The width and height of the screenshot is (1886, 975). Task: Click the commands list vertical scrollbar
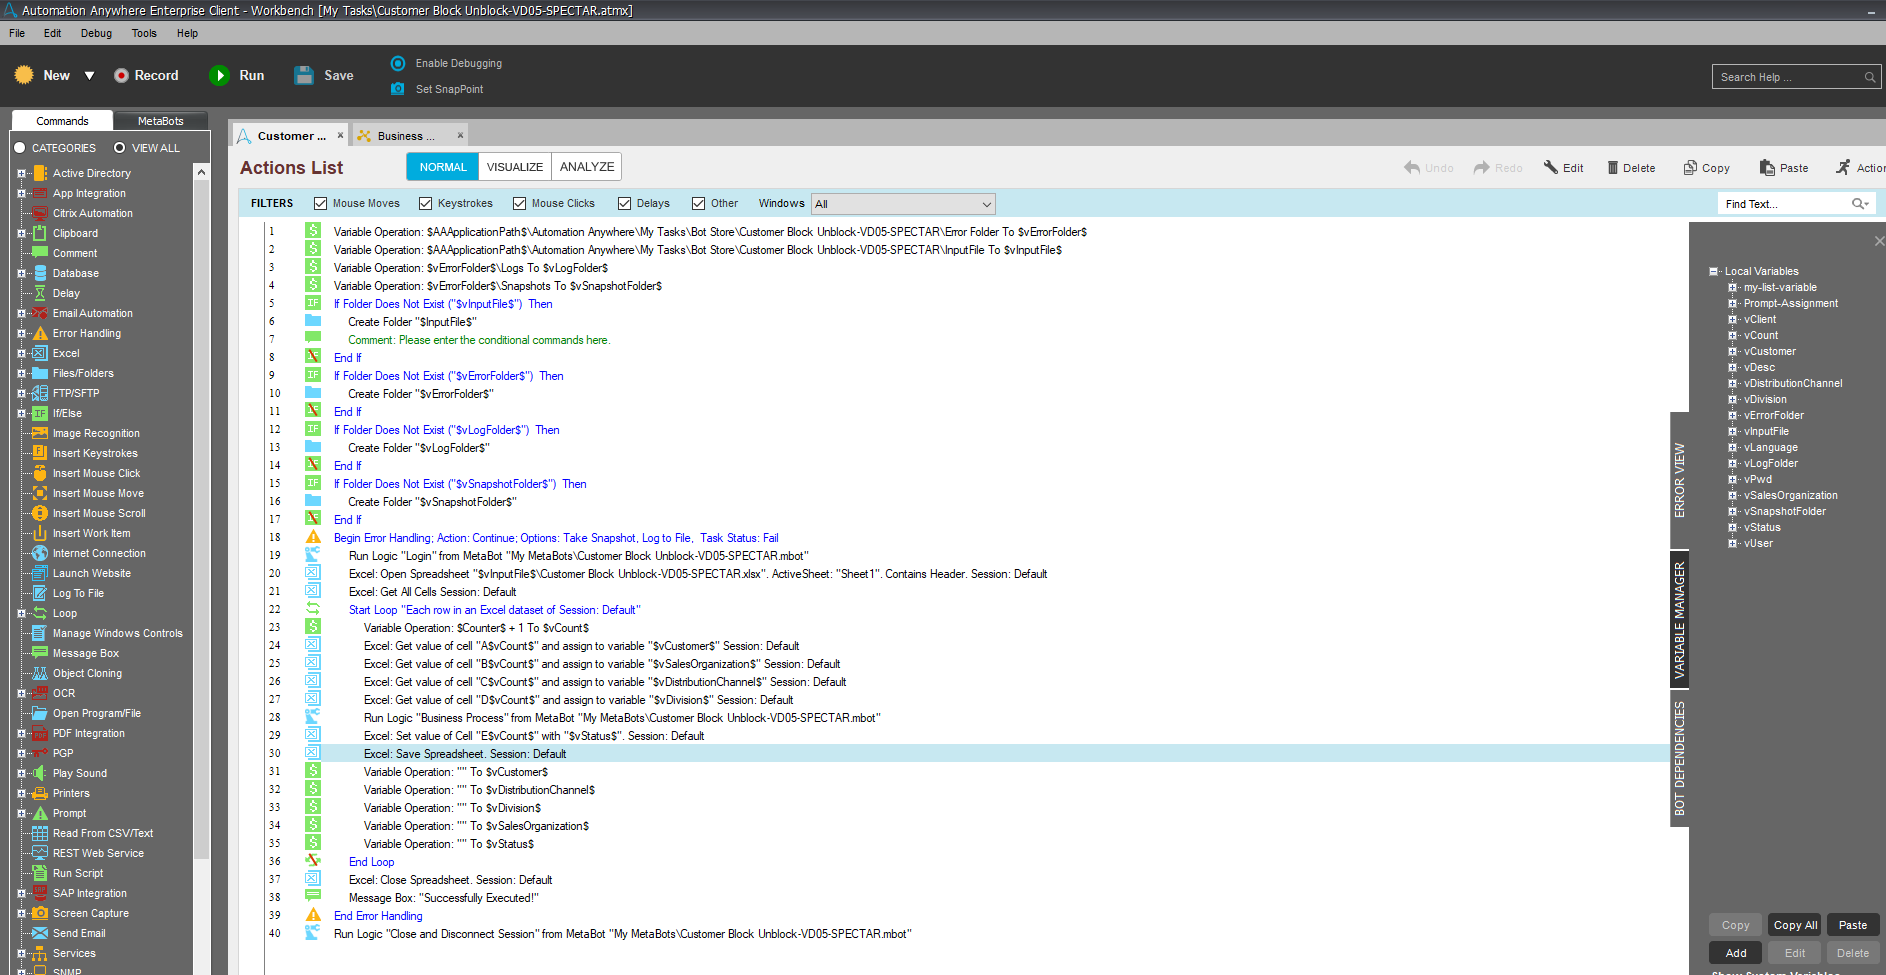tap(201, 500)
